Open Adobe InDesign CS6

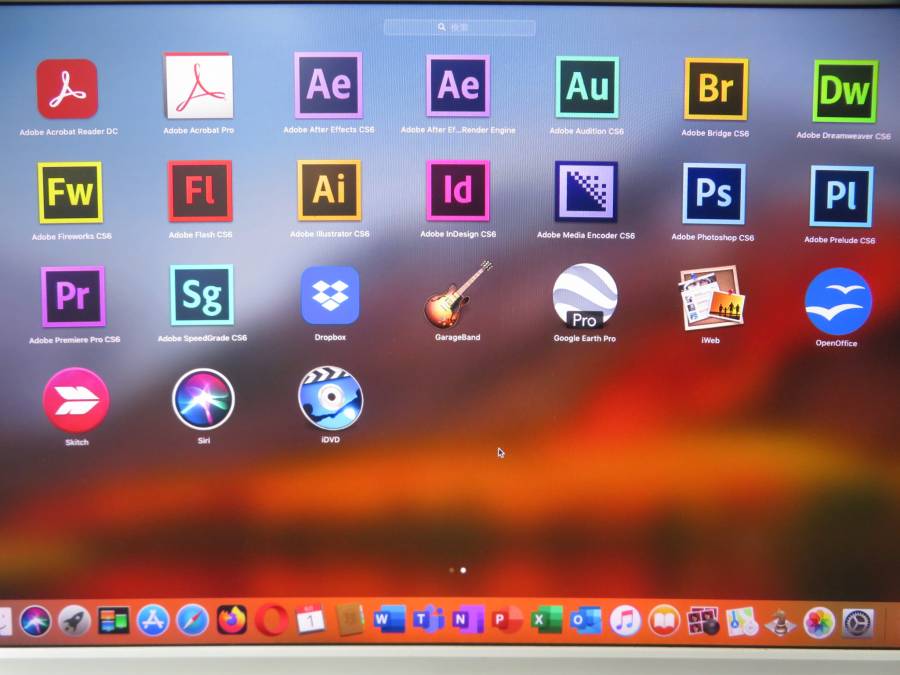tap(458, 191)
